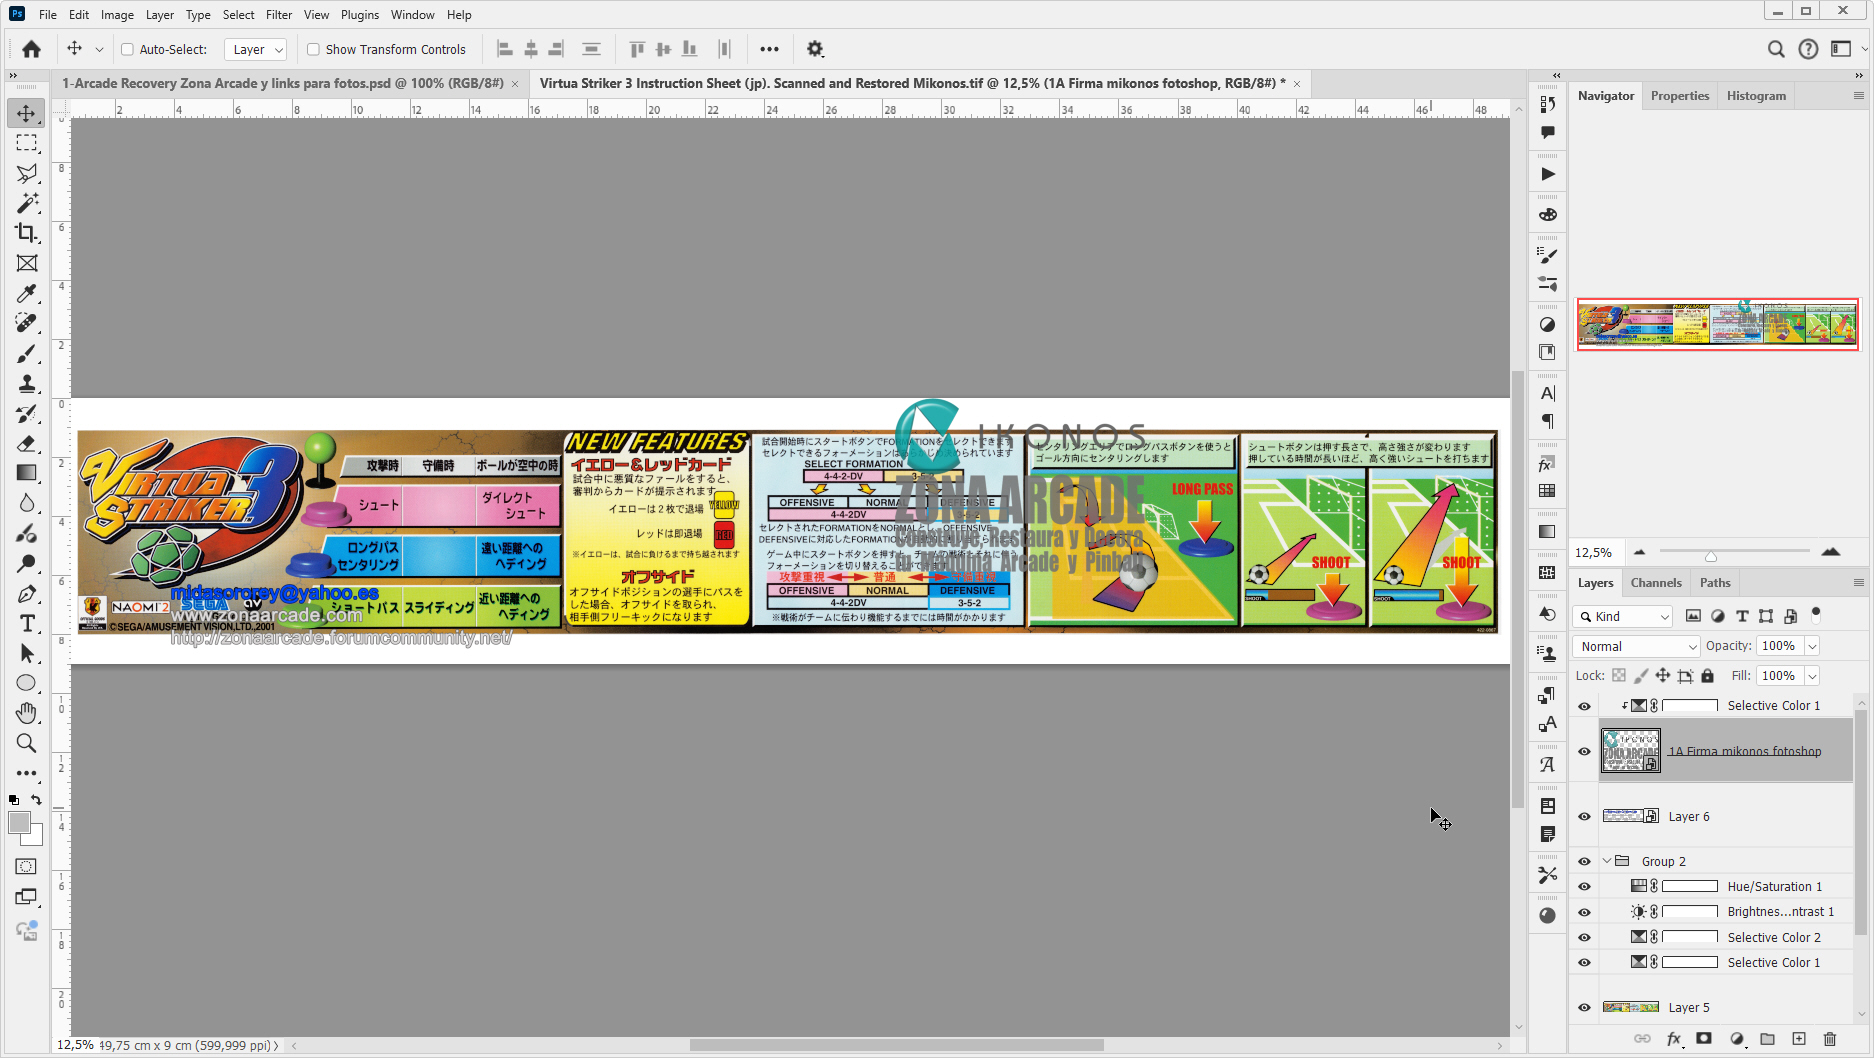Image resolution: width=1874 pixels, height=1058 pixels.
Task: Open the Kind layer filter dropdown
Action: [x=1622, y=616]
